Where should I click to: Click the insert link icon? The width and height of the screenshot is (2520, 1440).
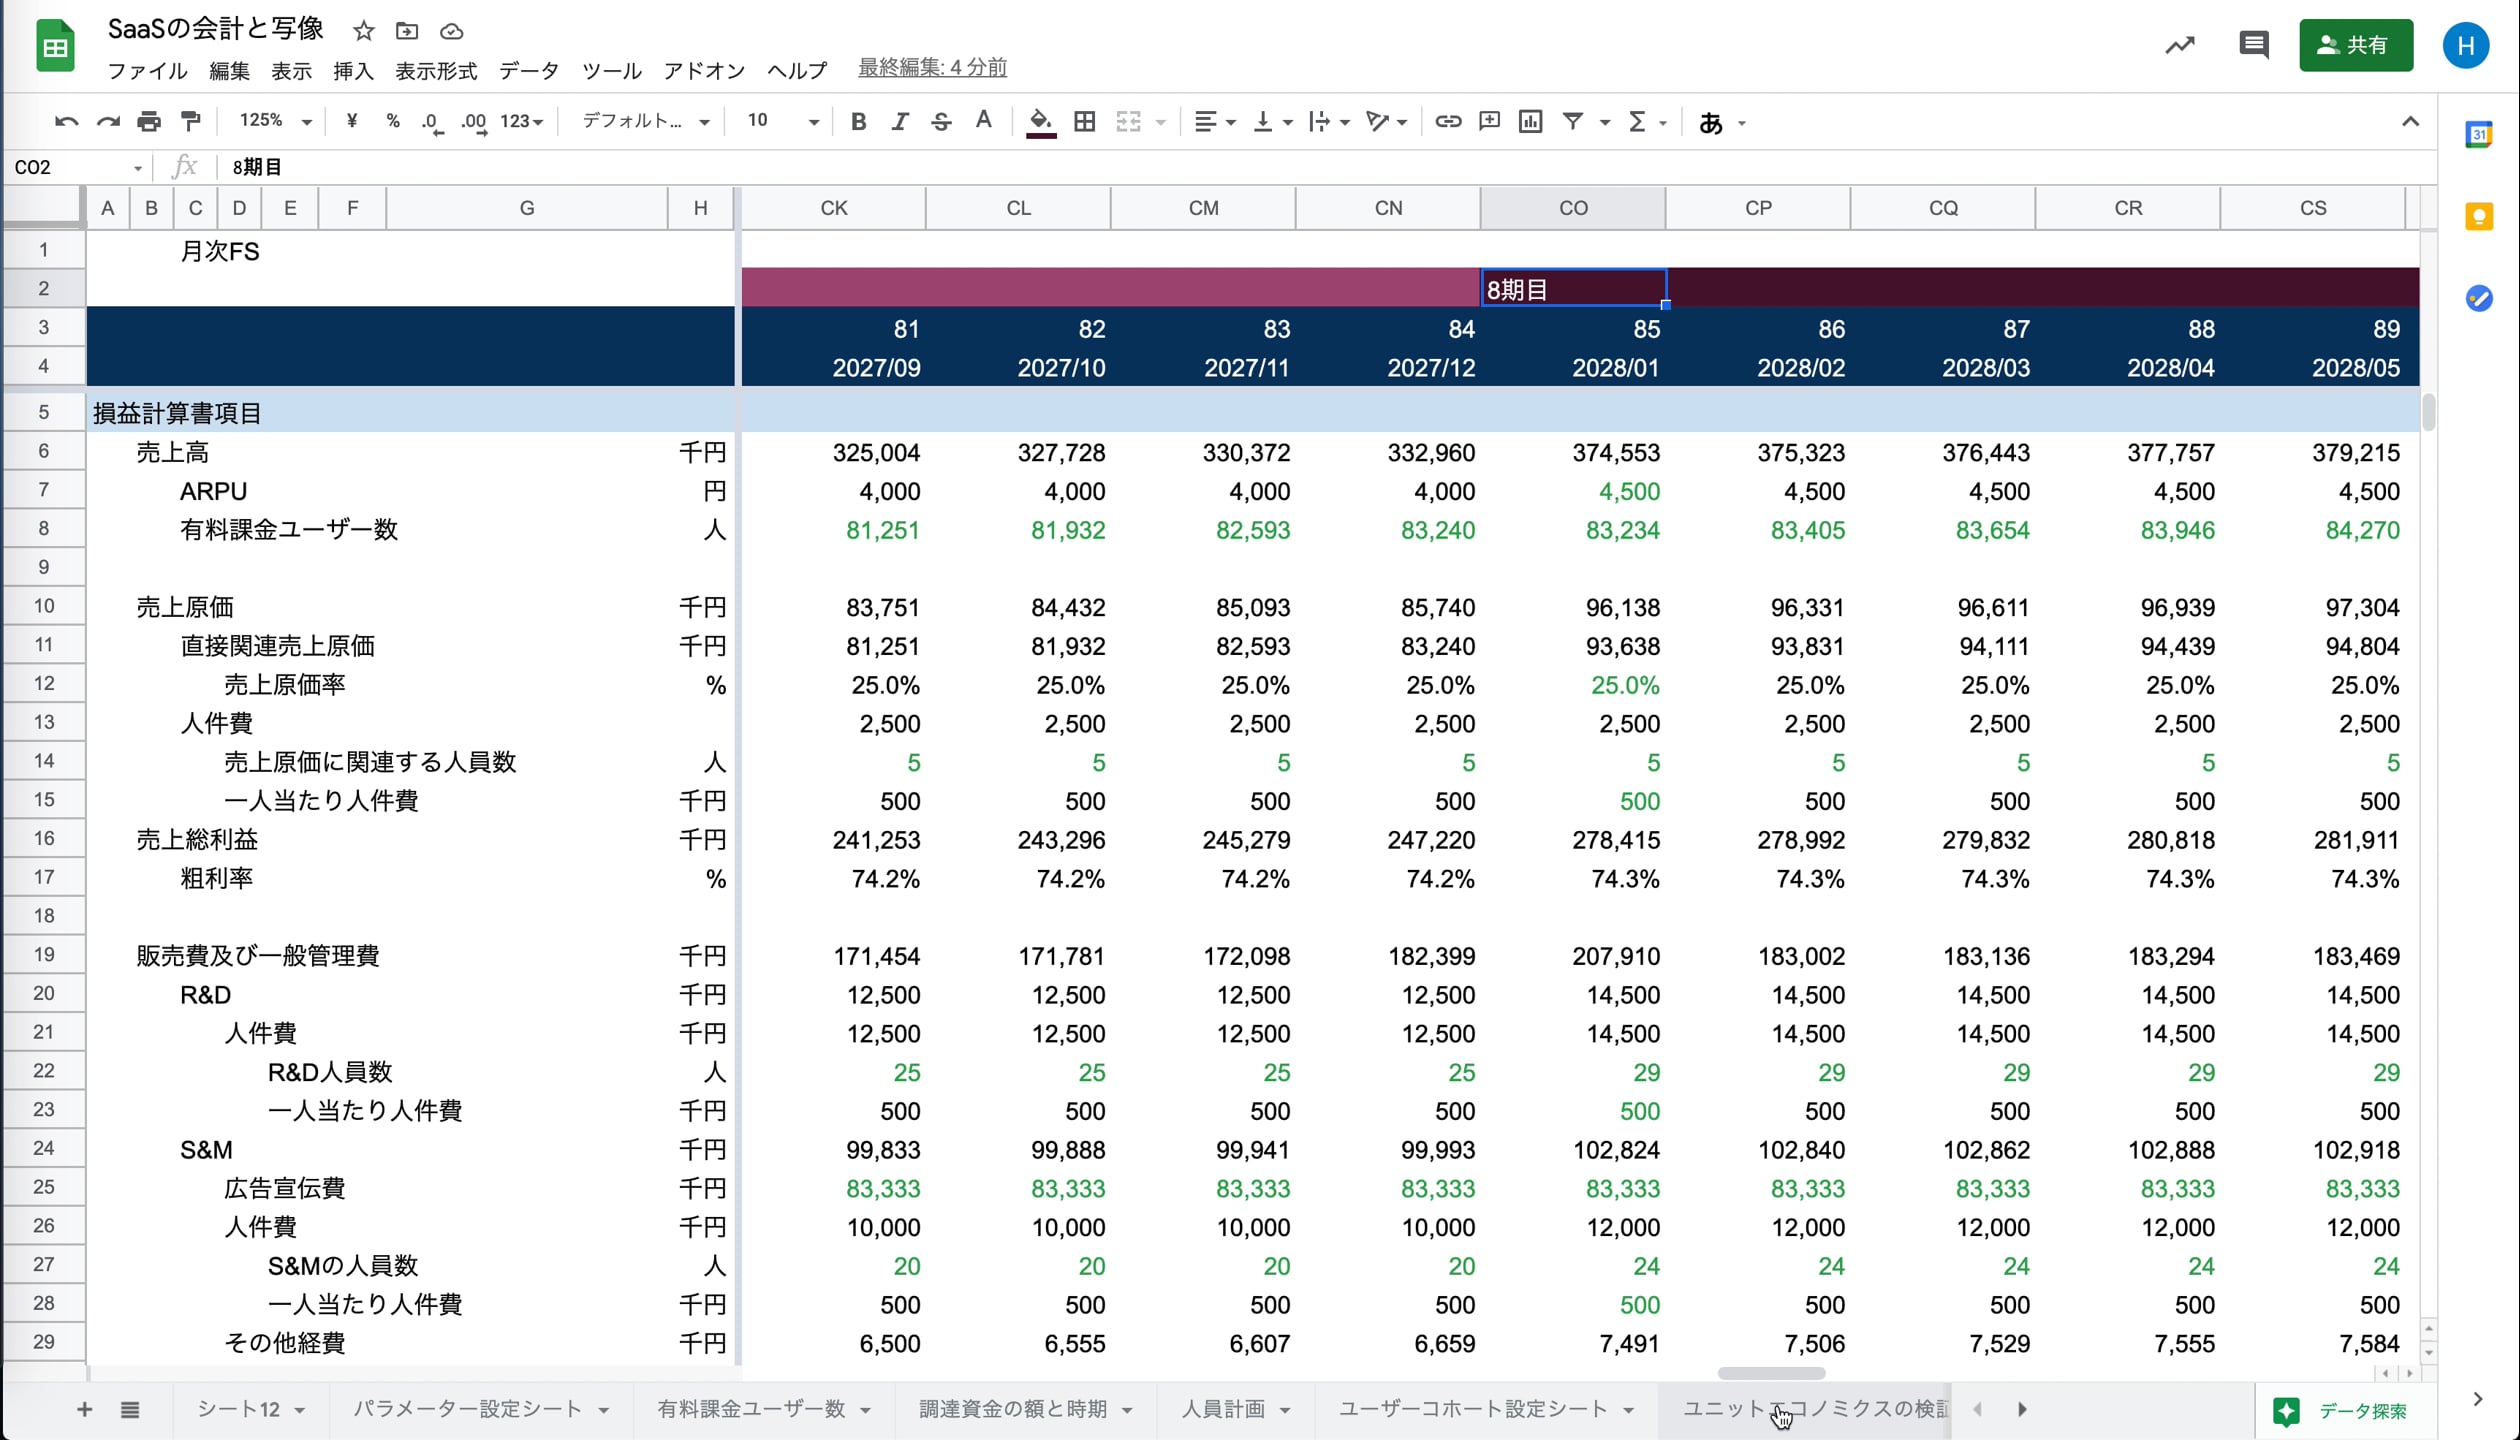coord(1447,122)
